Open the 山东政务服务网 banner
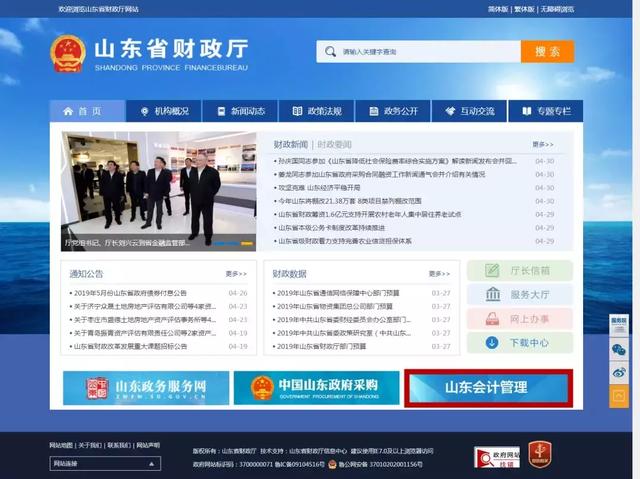 pos(146,388)
